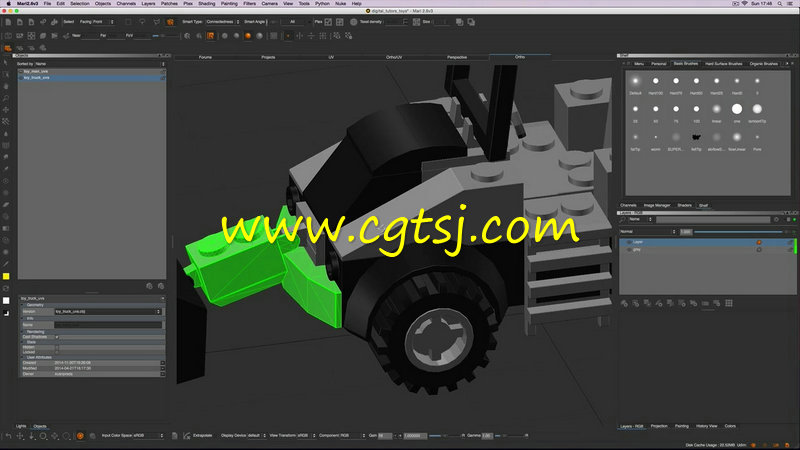Open the Image Manager tab
Image resolution: width=800 pixels, height=450 pixels.
pyautogui.click(x=657, y=205)
